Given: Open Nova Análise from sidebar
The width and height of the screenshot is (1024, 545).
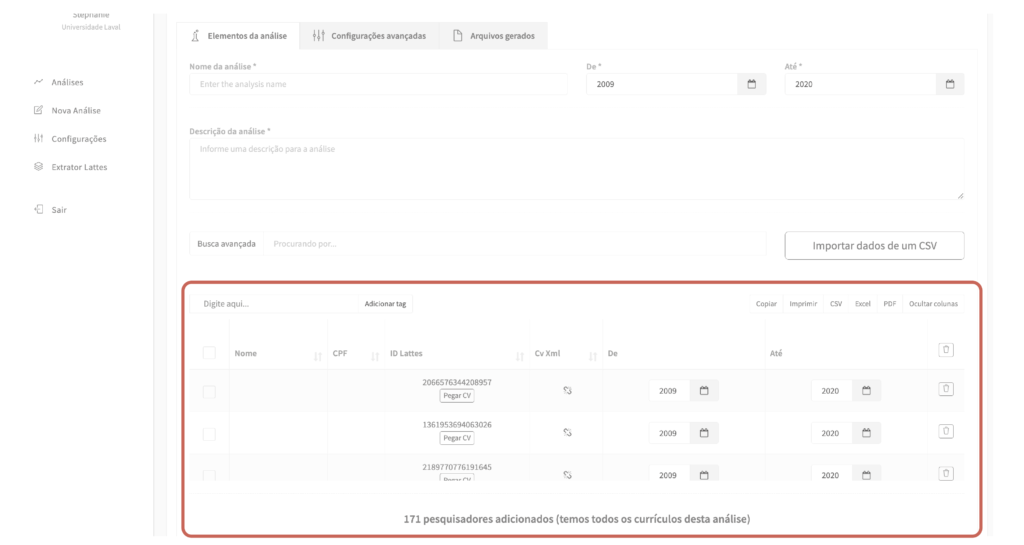Looking at the screenshot, I should [x=76, y=110].
